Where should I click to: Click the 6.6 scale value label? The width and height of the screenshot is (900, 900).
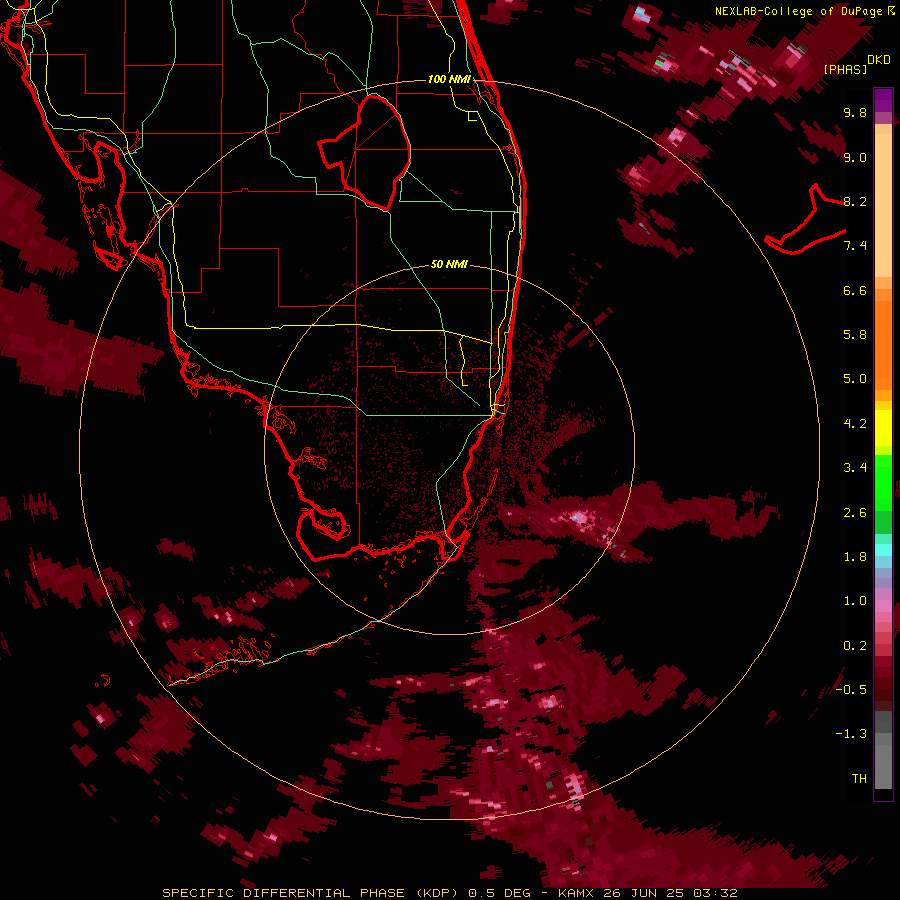tap(855, 290)
